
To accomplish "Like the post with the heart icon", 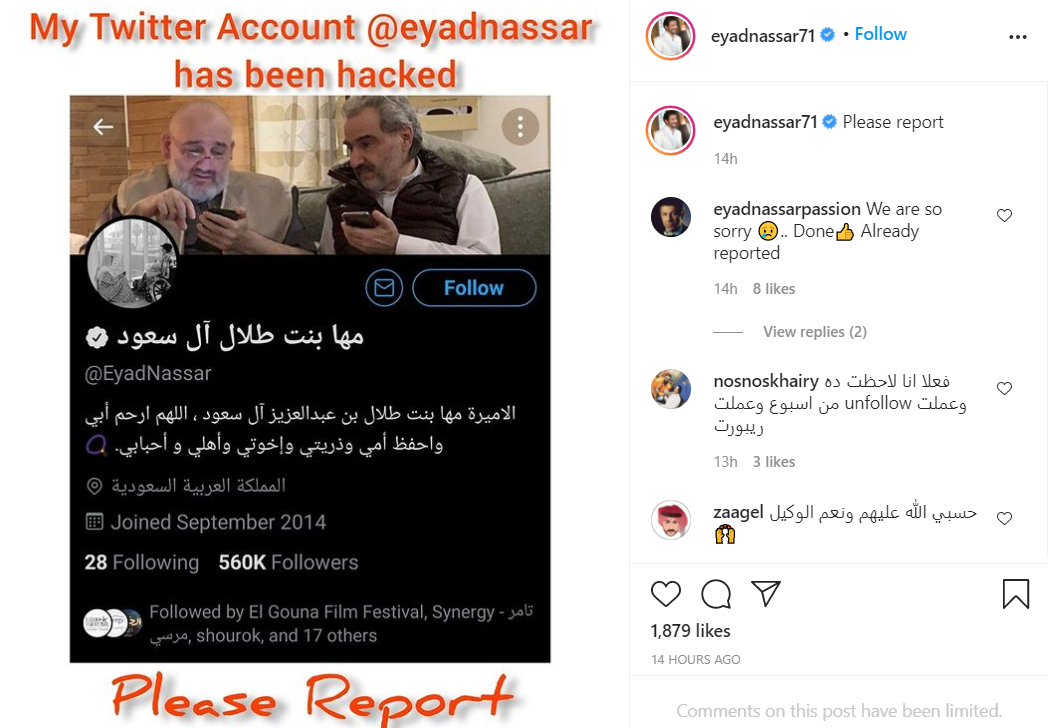I will (x=666, y=594).
